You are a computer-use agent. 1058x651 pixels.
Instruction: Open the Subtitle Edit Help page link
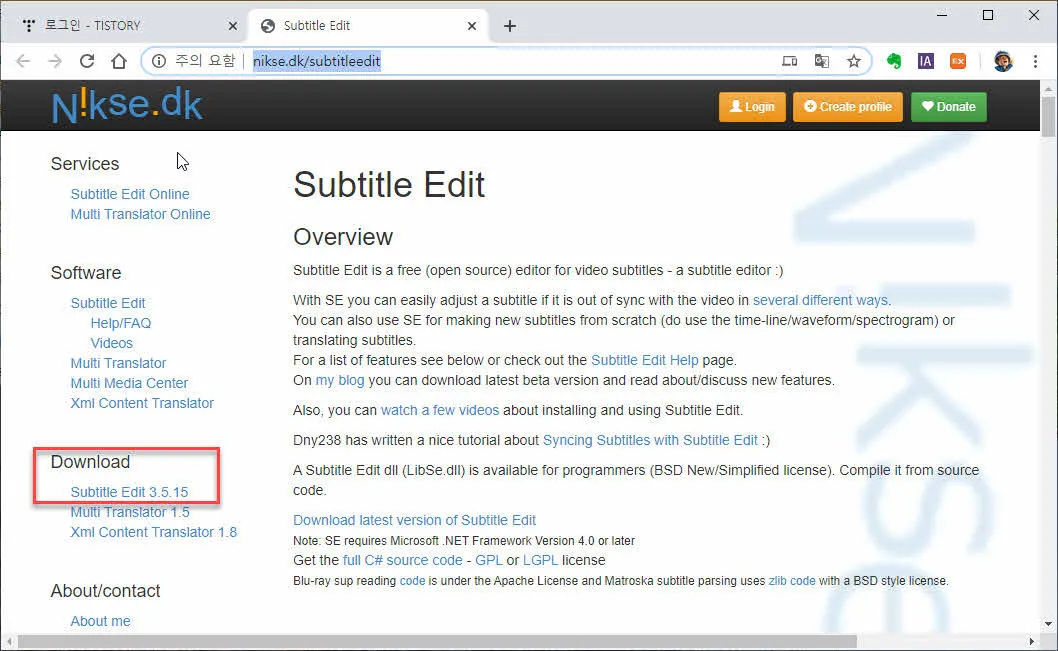[644, 360]
